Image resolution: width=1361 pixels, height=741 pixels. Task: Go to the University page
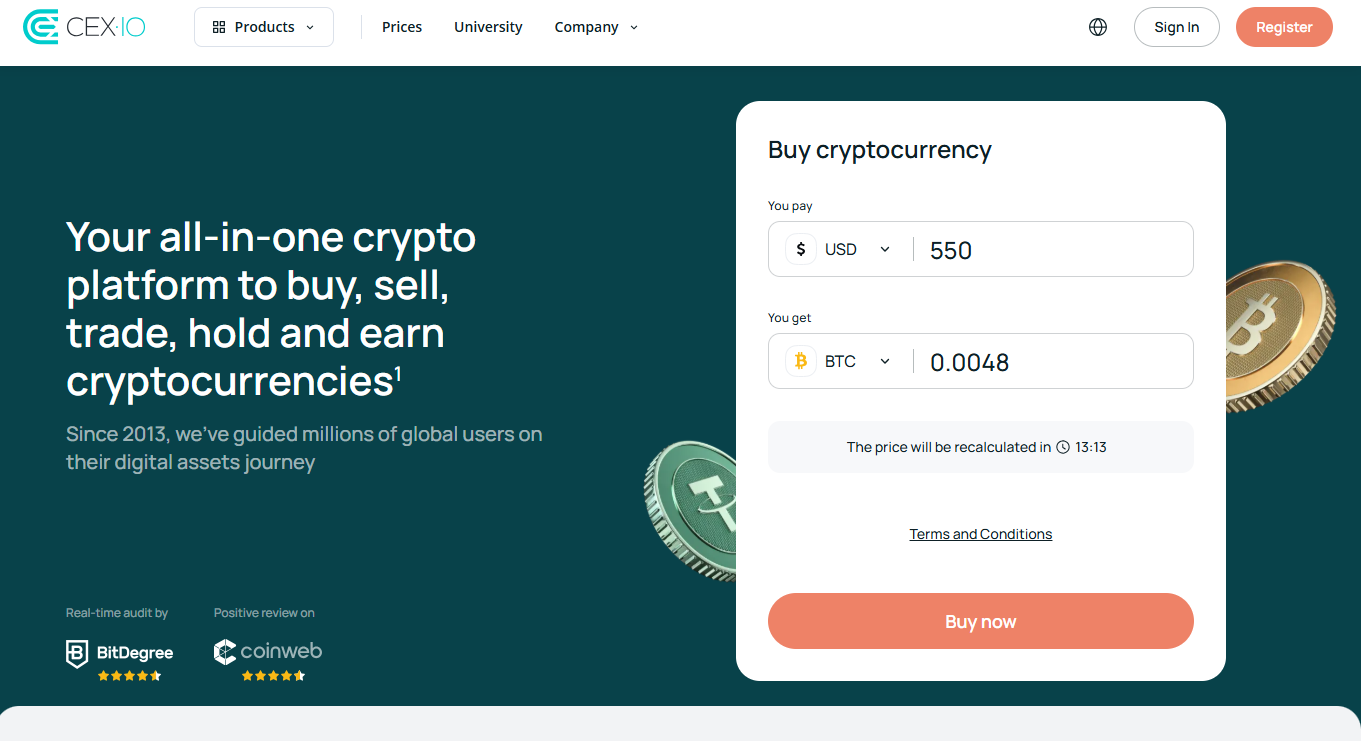click(x=488, y=27)
